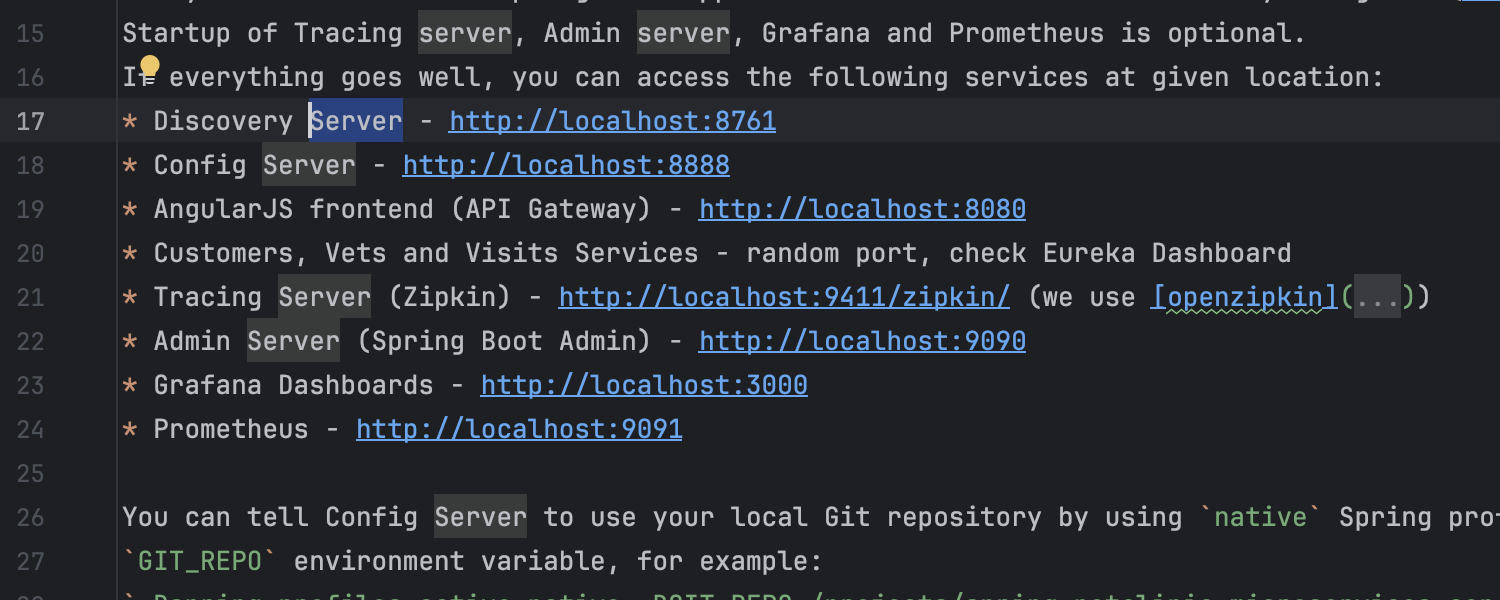Visit the Grafana http://localhost:3000 link

644,385
